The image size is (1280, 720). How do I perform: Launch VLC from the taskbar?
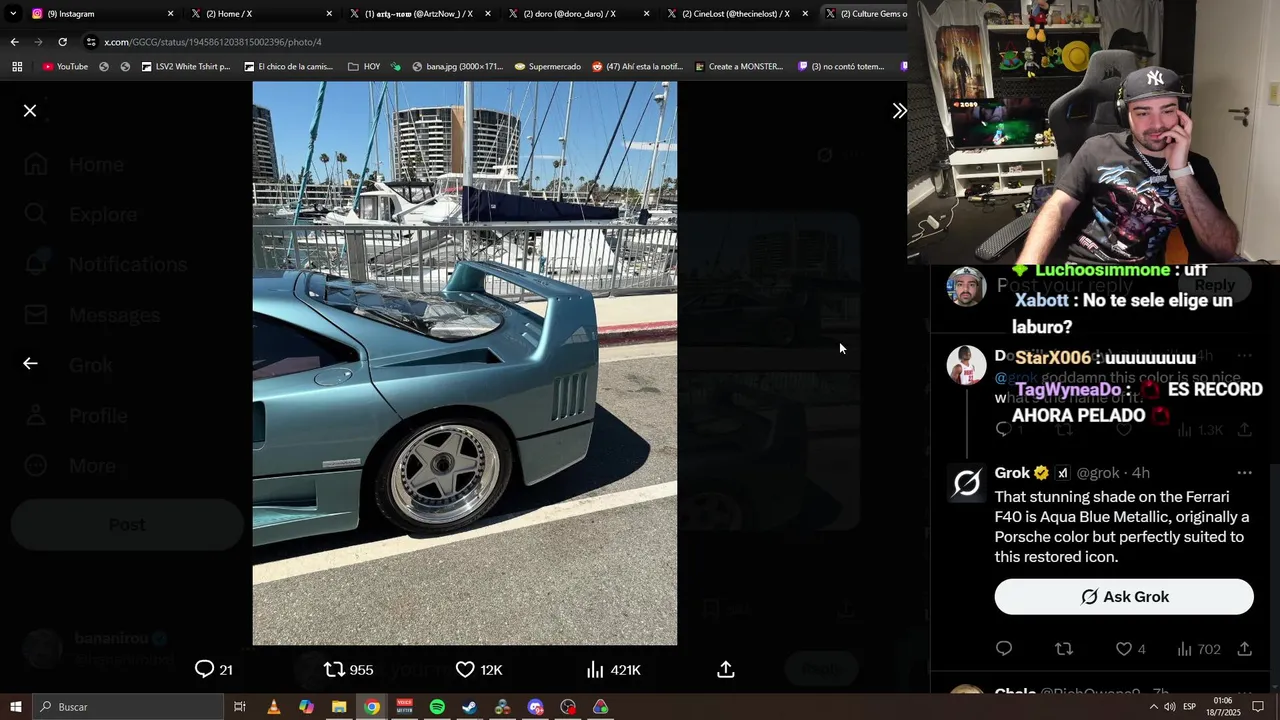click(273, 707)
